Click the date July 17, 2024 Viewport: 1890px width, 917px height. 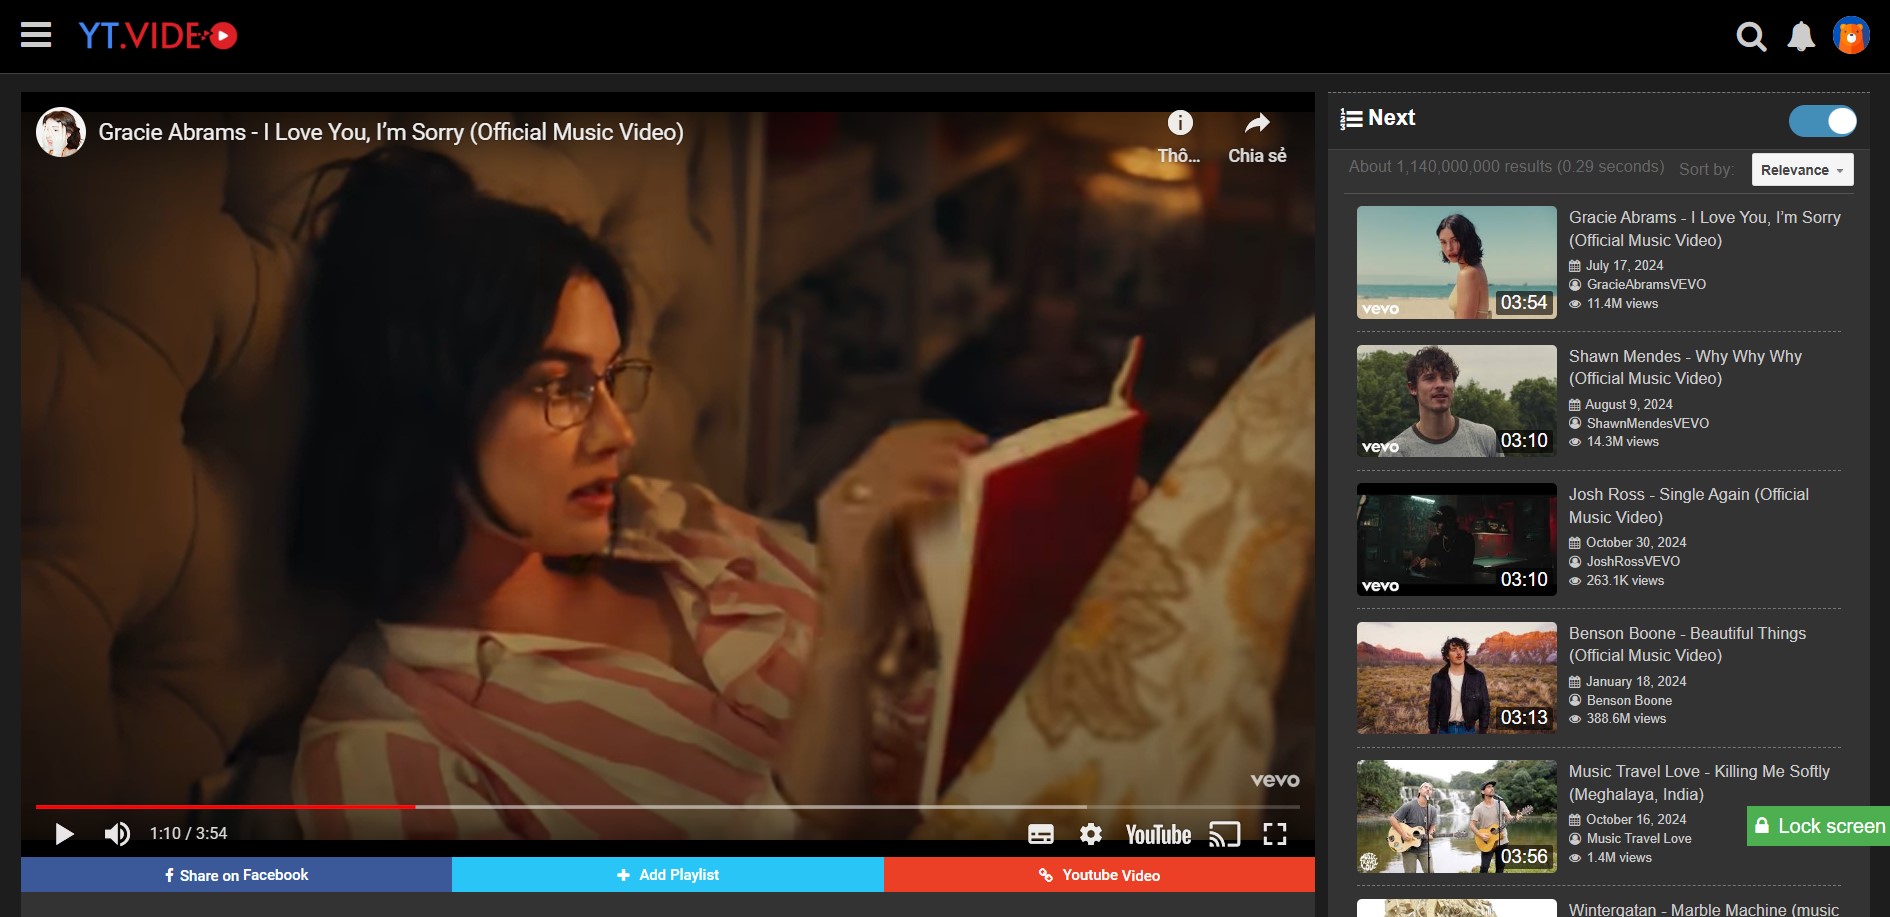[1624, 265]
